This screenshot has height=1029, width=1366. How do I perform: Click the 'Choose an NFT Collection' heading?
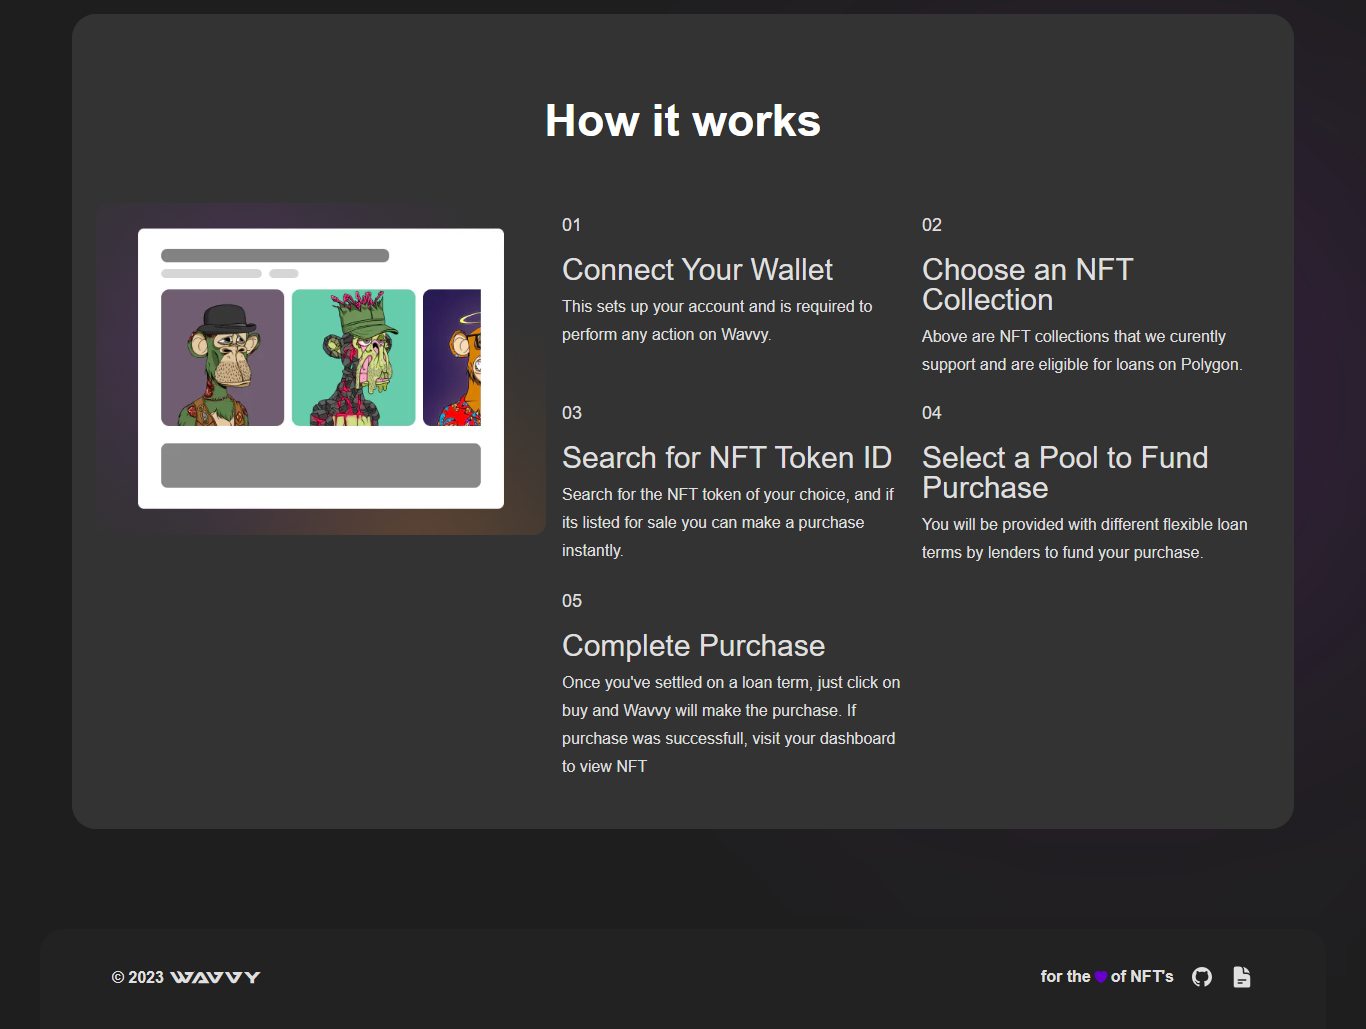1027,284
